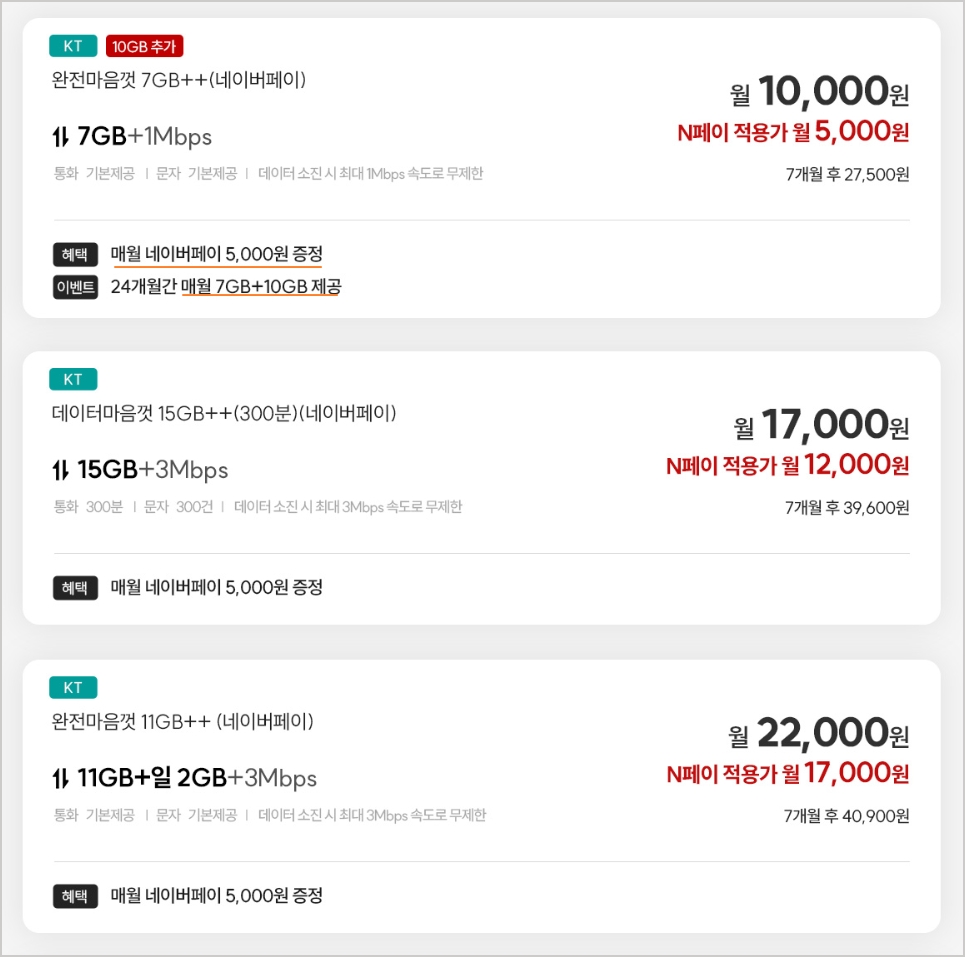Select the 월 10,000원 price
Screen dimensions: 965x957
819,92
